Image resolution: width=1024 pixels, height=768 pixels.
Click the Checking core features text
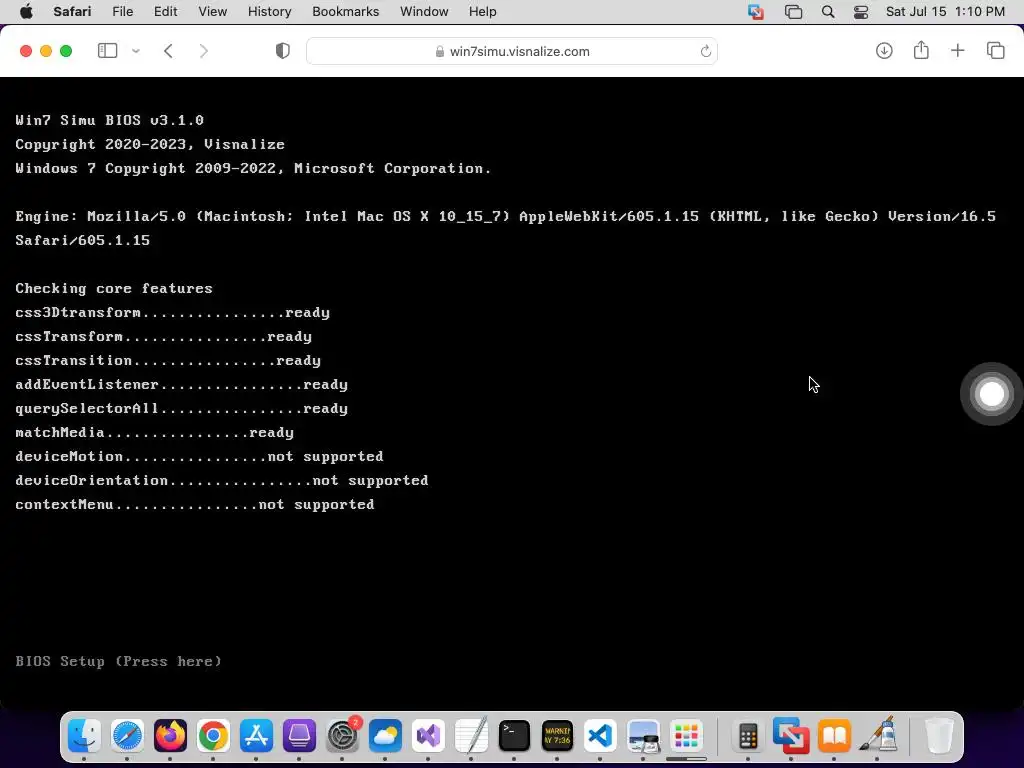pos(114,289)
